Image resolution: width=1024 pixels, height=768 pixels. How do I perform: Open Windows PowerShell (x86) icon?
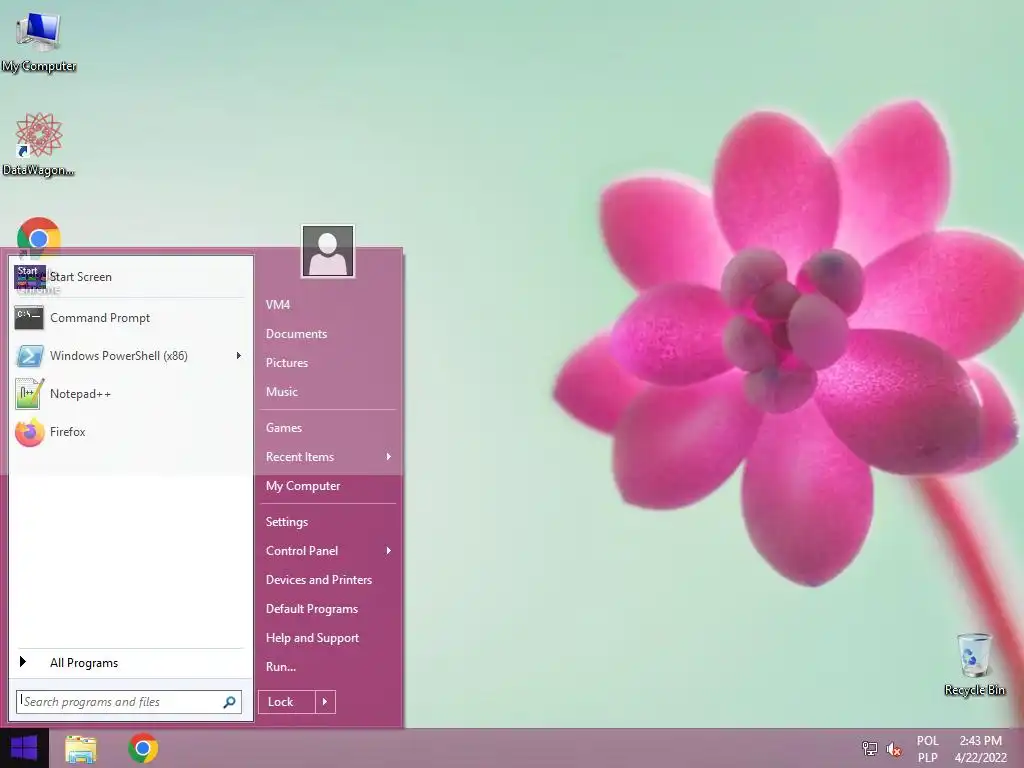[x=29, y=356]
